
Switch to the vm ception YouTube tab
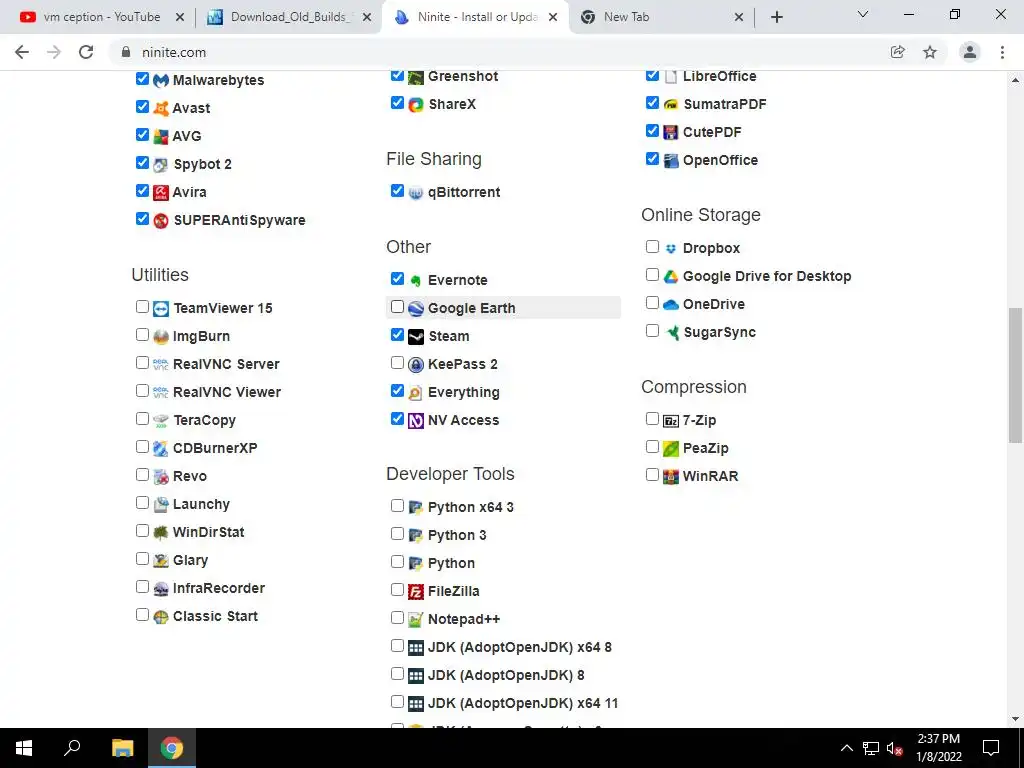click(97, 17)
